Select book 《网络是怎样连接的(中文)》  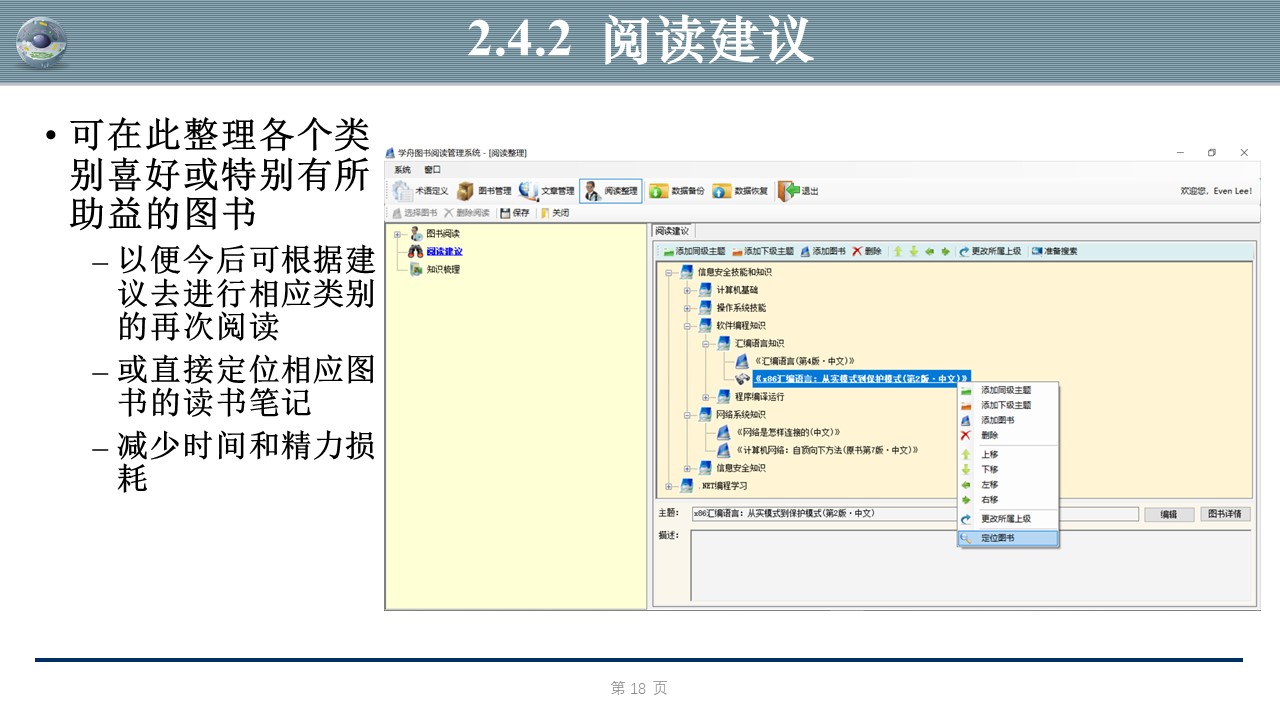click(x=788, y=432)
